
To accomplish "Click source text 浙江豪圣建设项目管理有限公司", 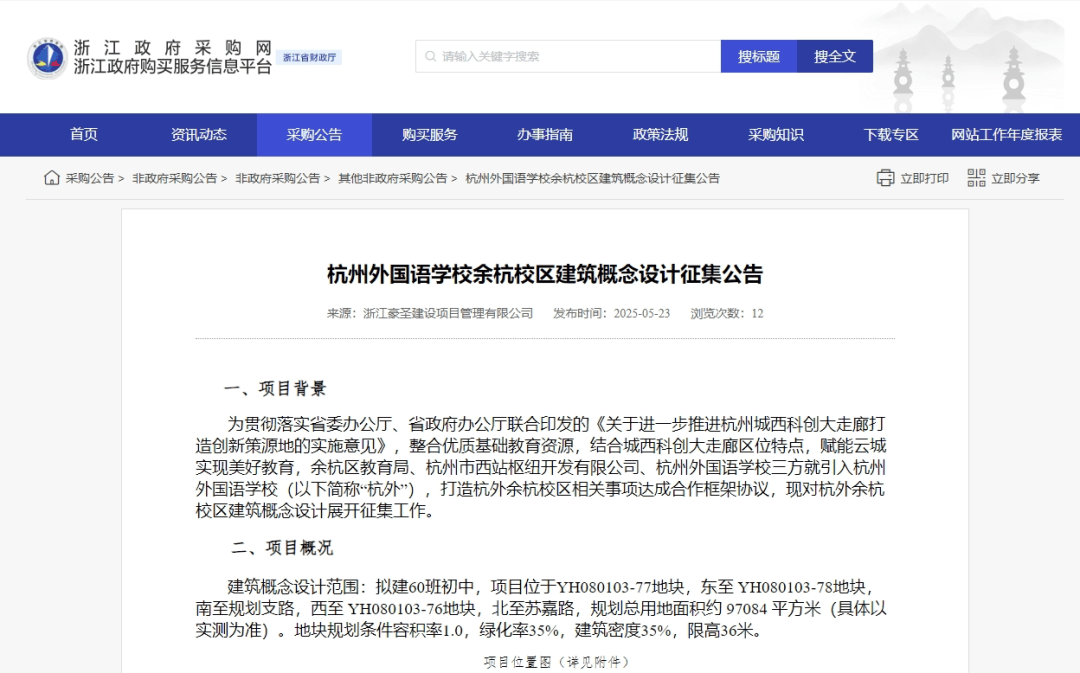I will pos(448,313).
